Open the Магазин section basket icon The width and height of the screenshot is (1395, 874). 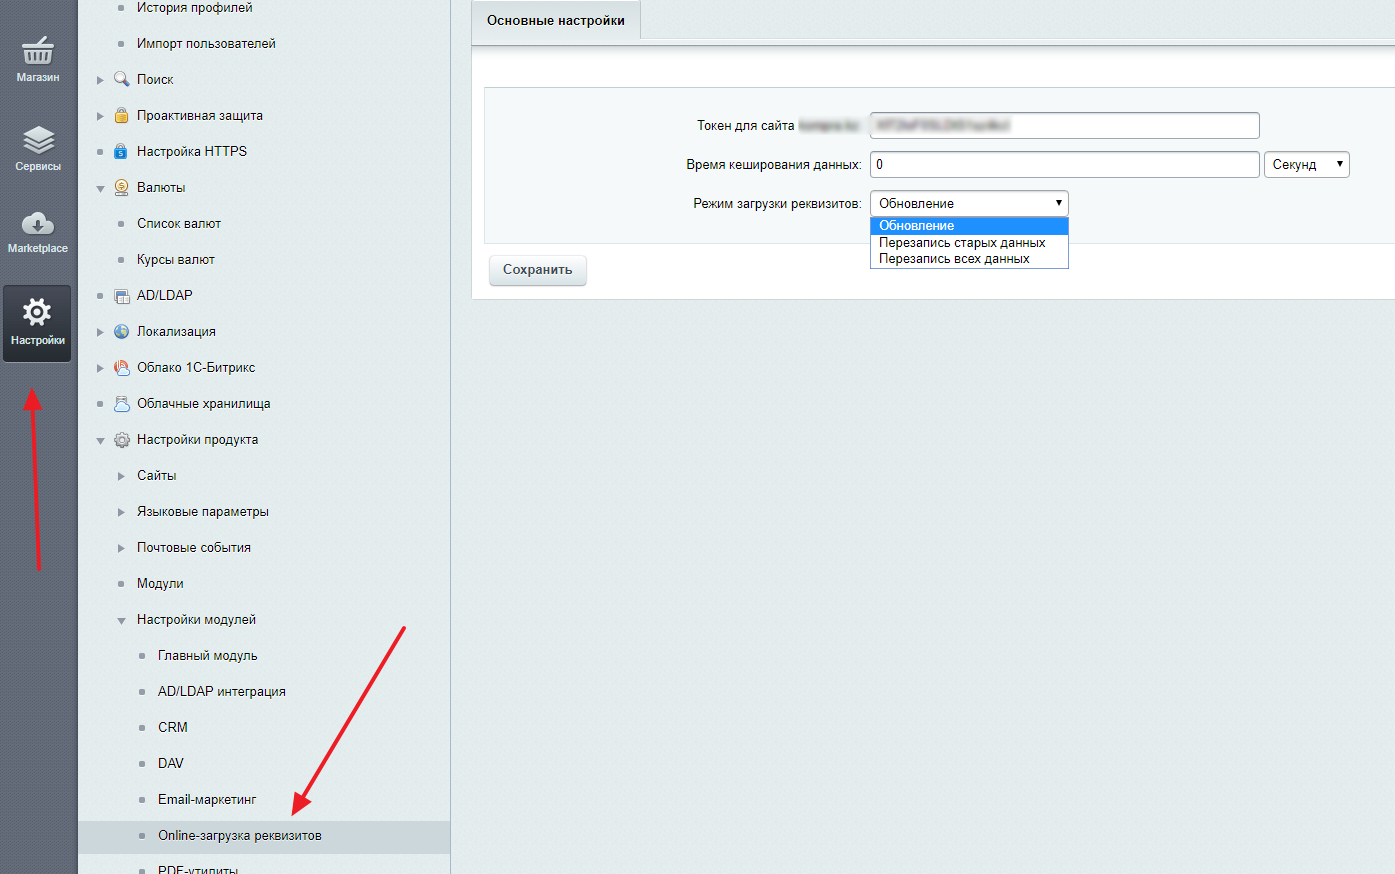tap(38, 51)
